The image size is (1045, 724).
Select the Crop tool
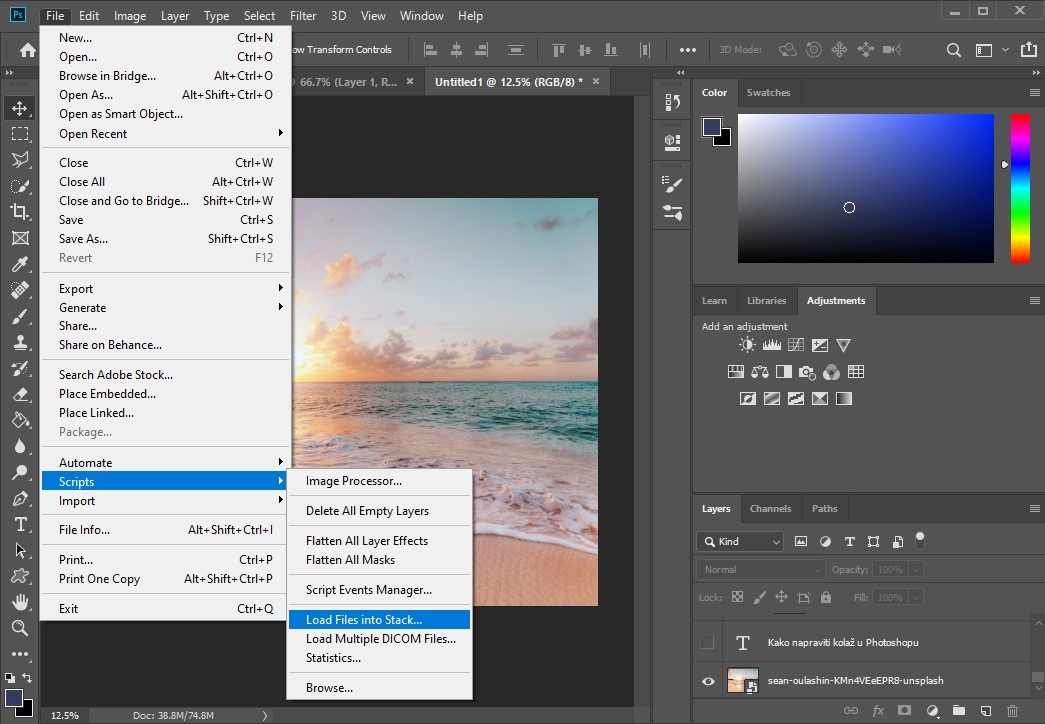coord(20,212)
